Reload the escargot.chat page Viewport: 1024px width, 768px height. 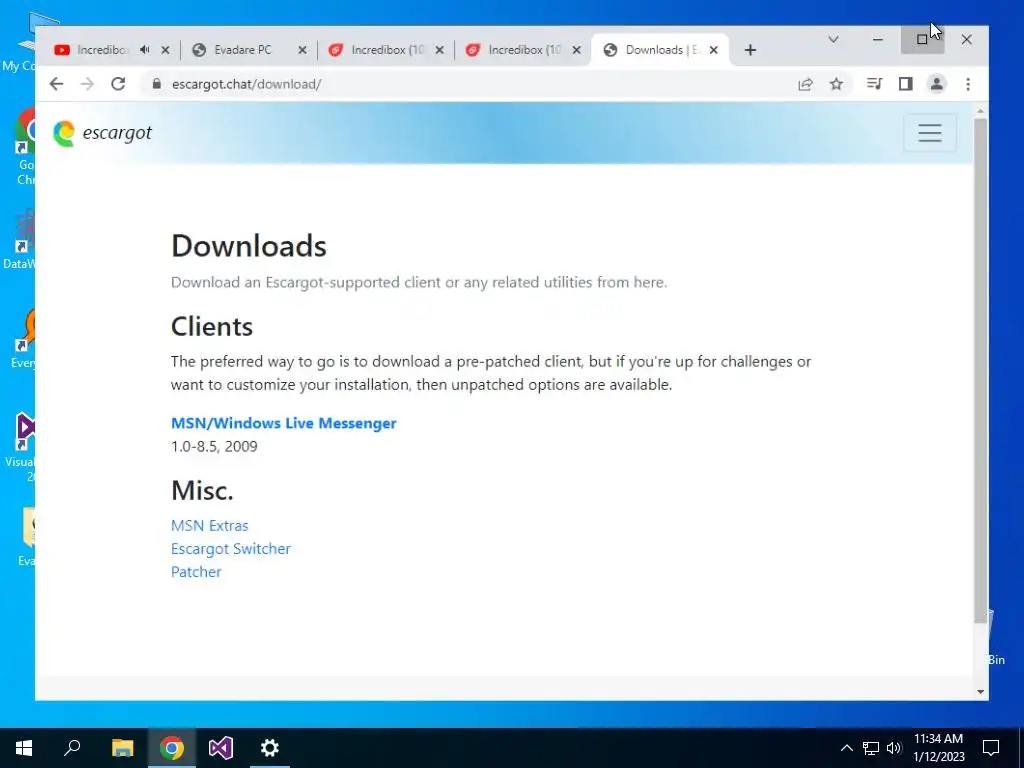pos(118,84)
